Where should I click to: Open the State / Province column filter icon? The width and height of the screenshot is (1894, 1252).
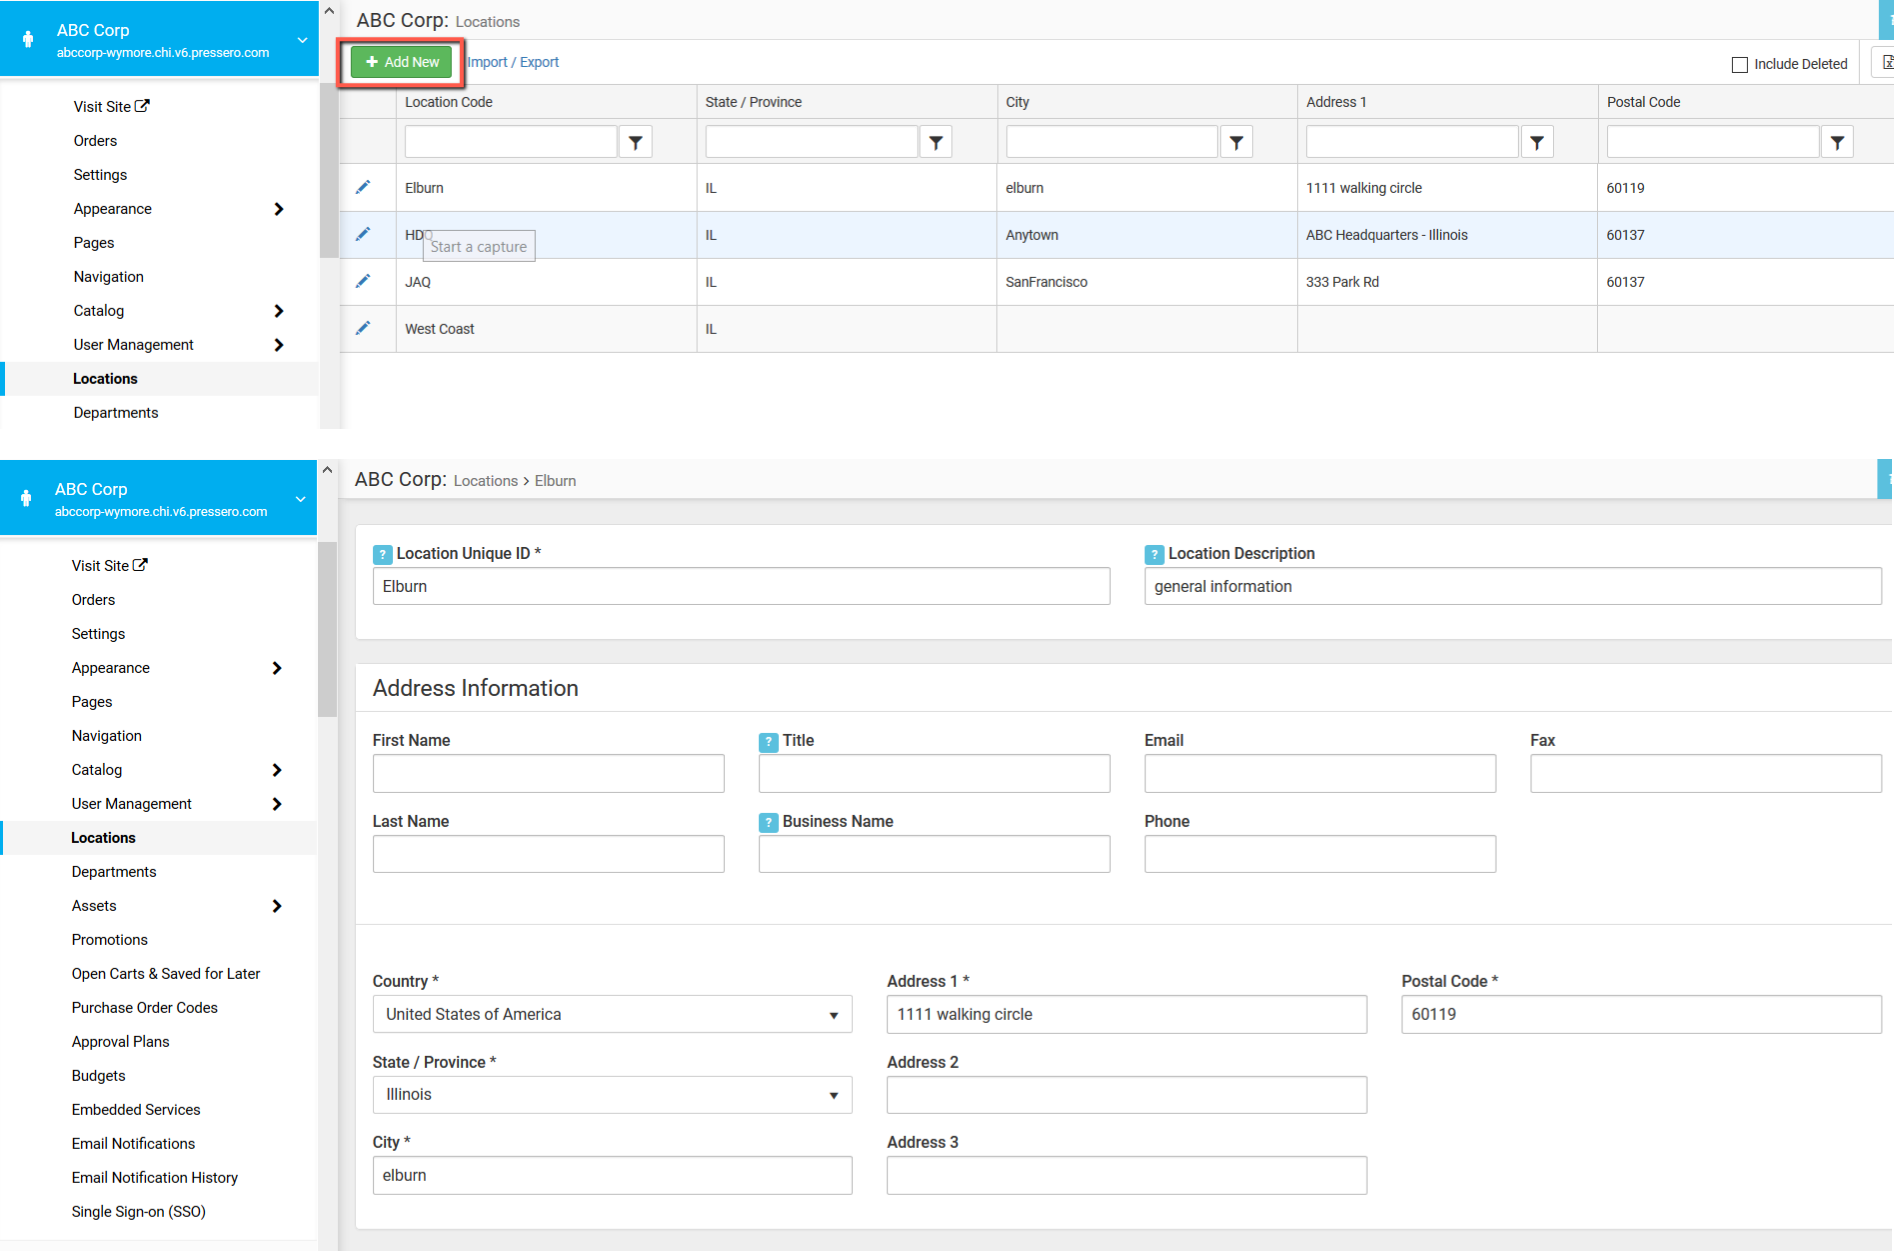tap(936, 142)
